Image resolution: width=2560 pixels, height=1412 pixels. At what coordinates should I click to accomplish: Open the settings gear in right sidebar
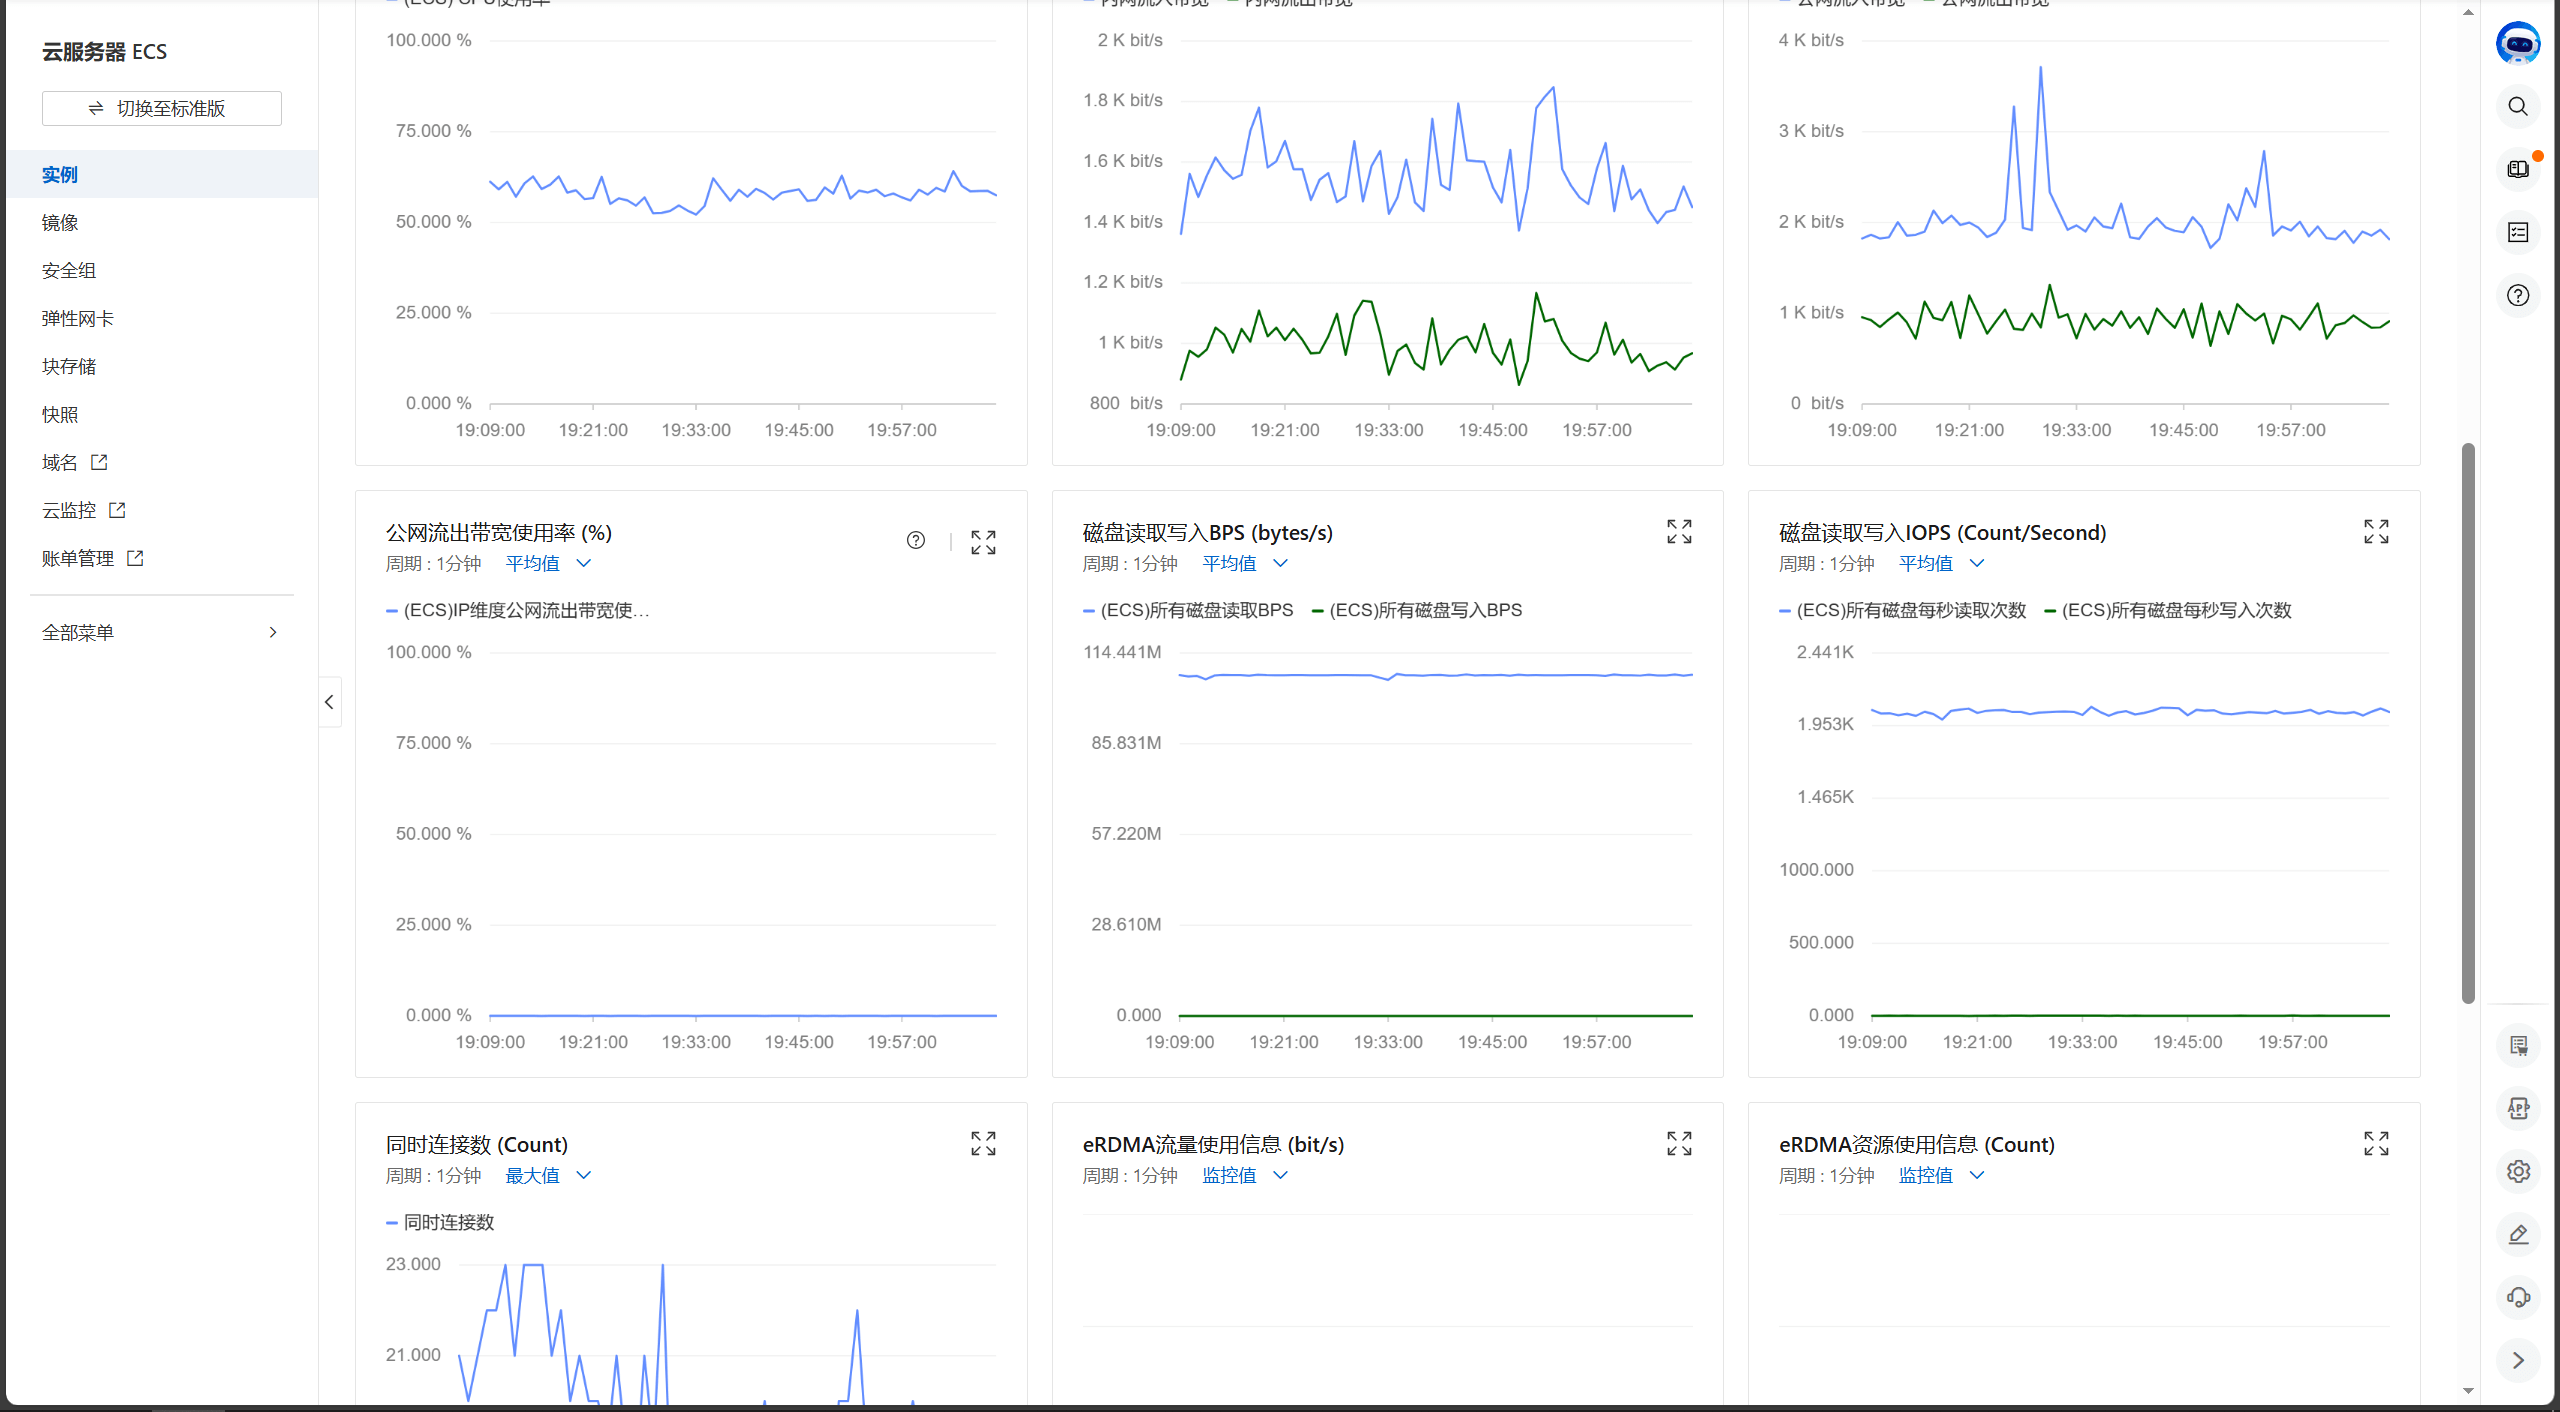click(2517, 1172)
